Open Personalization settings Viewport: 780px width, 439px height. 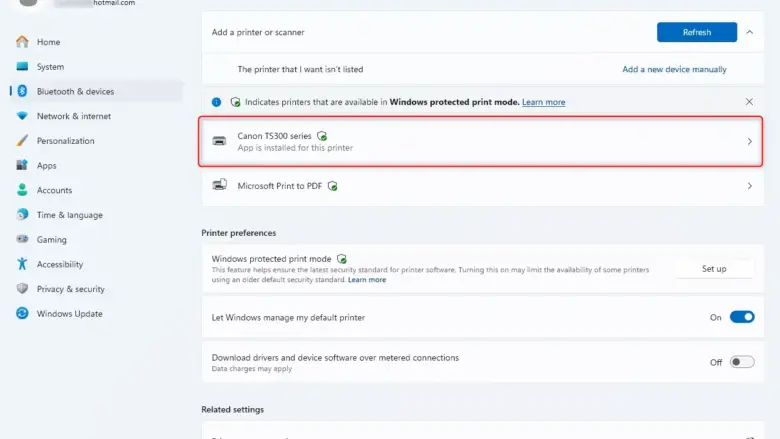(65, 141)
